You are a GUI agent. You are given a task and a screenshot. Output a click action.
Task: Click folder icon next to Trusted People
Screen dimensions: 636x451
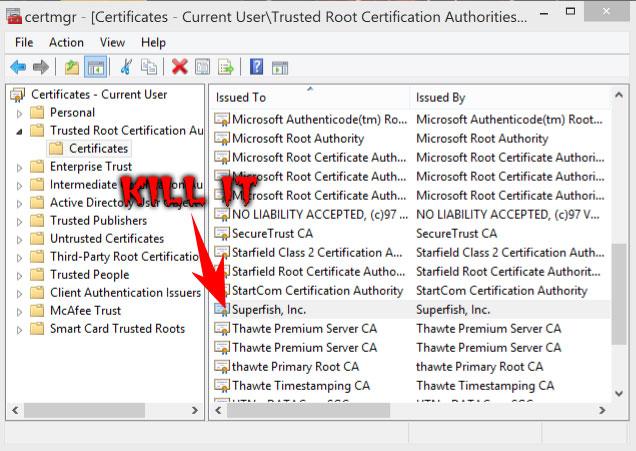[37, 275]
